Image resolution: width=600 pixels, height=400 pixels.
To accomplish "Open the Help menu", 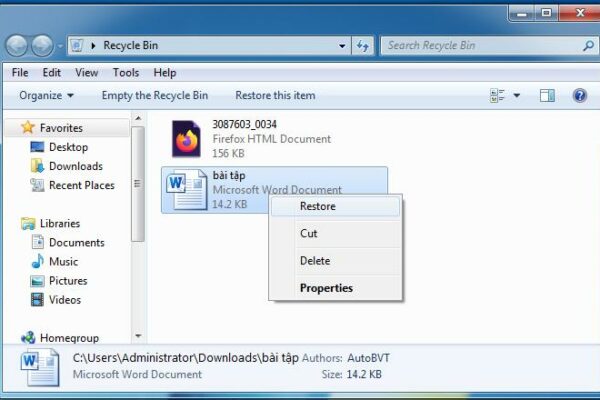I will (165, 72).
